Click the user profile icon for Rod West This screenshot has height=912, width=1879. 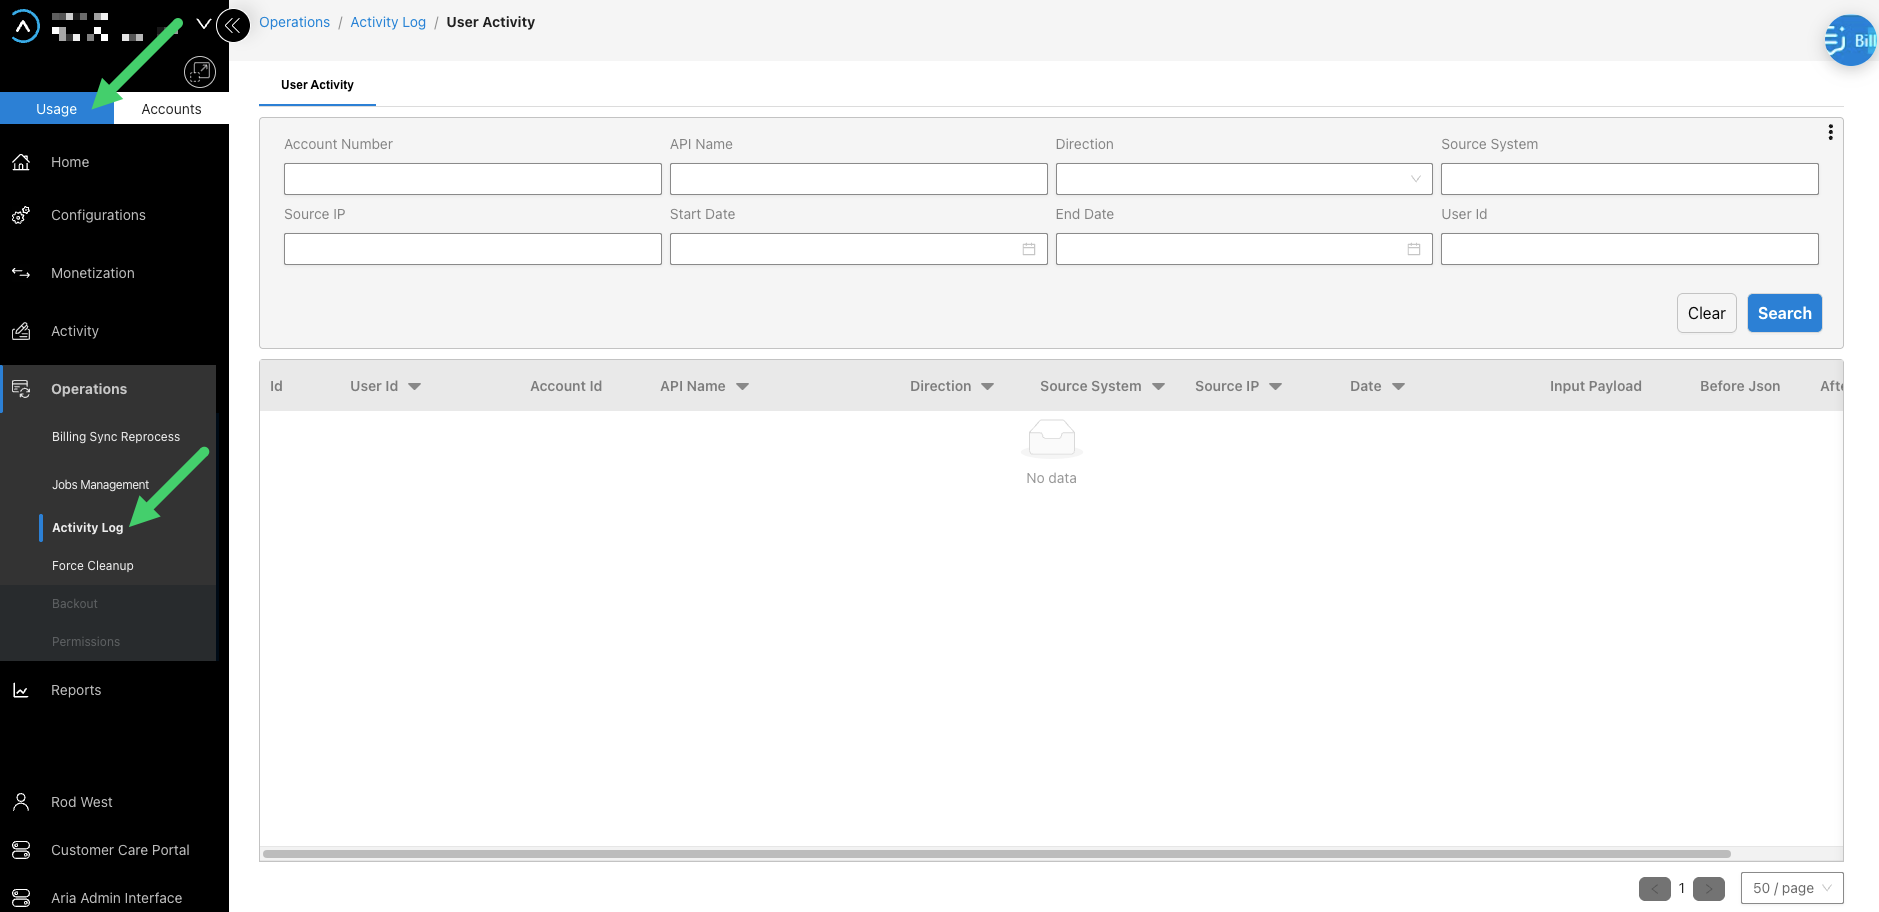[21, 802]
